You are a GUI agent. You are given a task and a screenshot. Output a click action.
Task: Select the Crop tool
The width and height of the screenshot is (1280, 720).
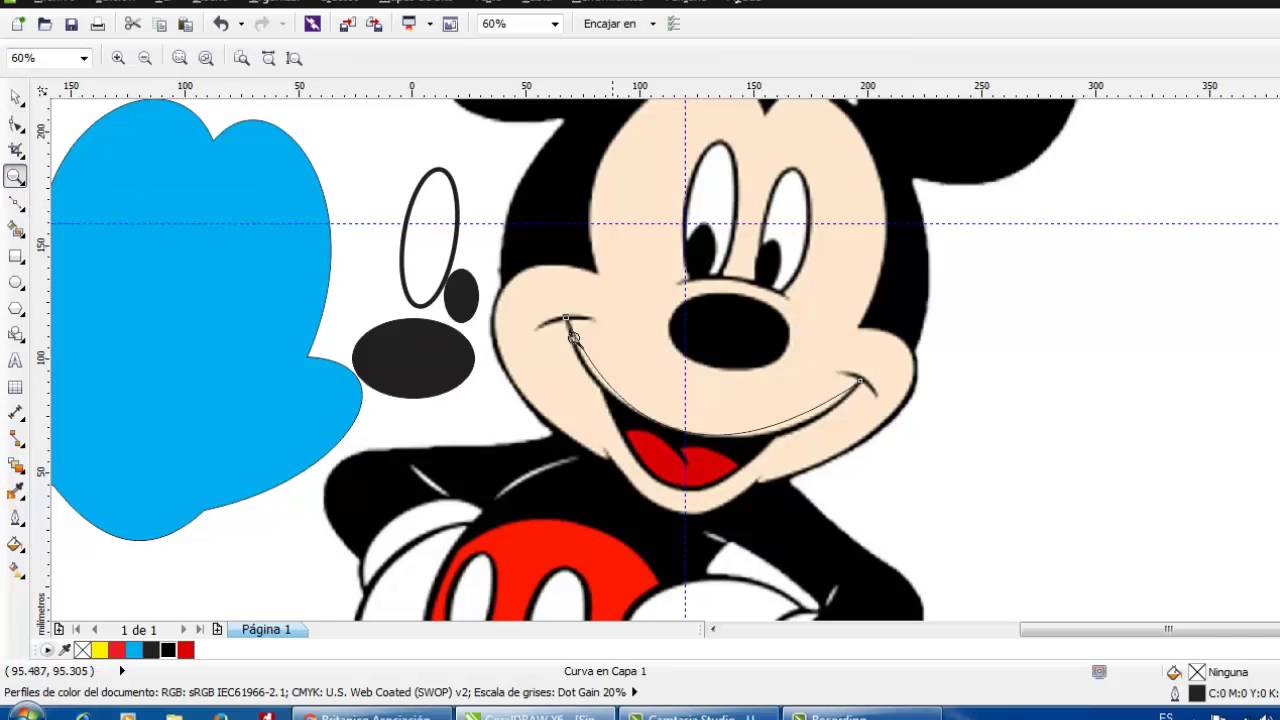[x=16, y=150]
